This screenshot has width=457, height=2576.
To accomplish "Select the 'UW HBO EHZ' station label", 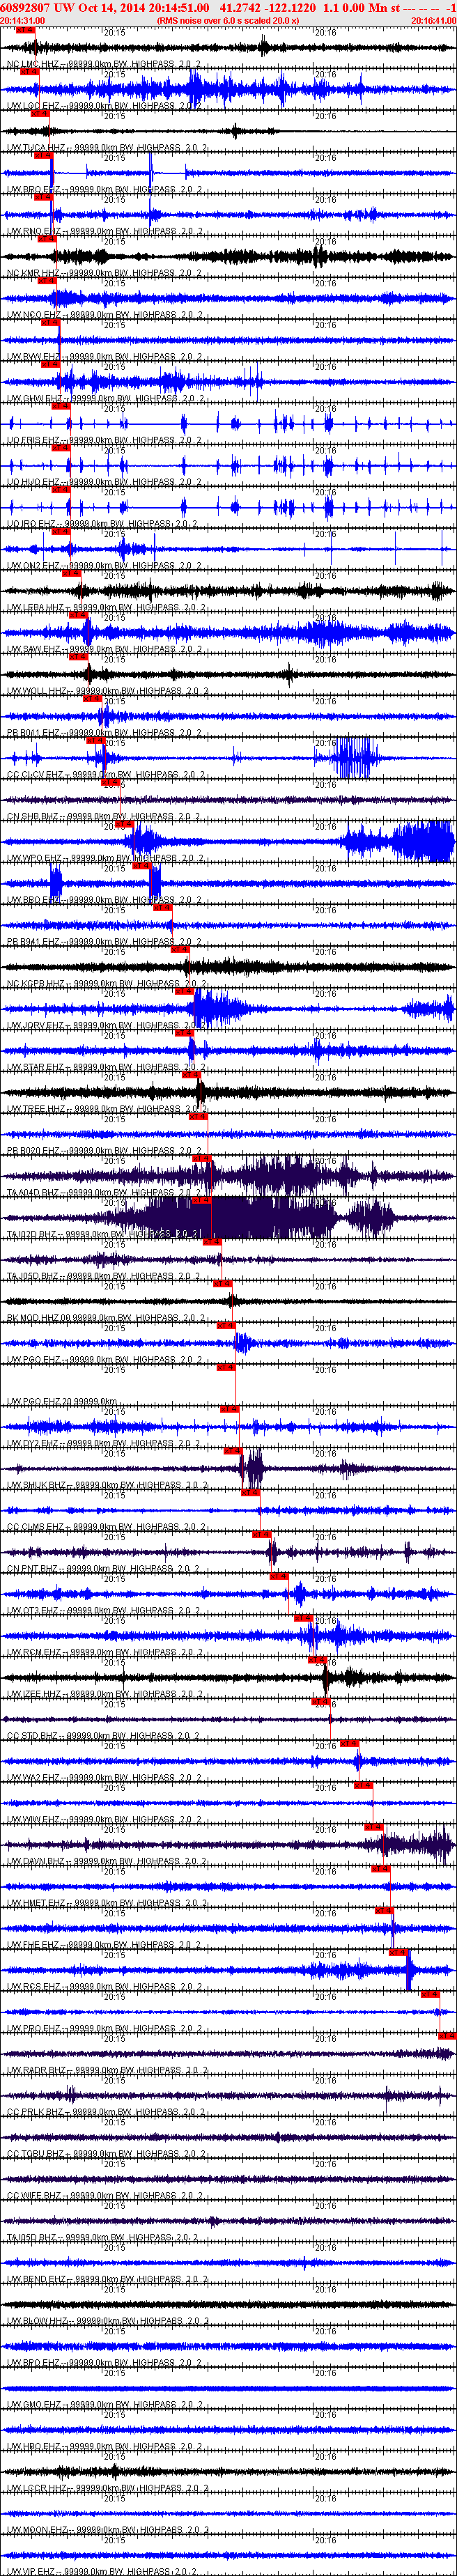I will coord(33,2447).
